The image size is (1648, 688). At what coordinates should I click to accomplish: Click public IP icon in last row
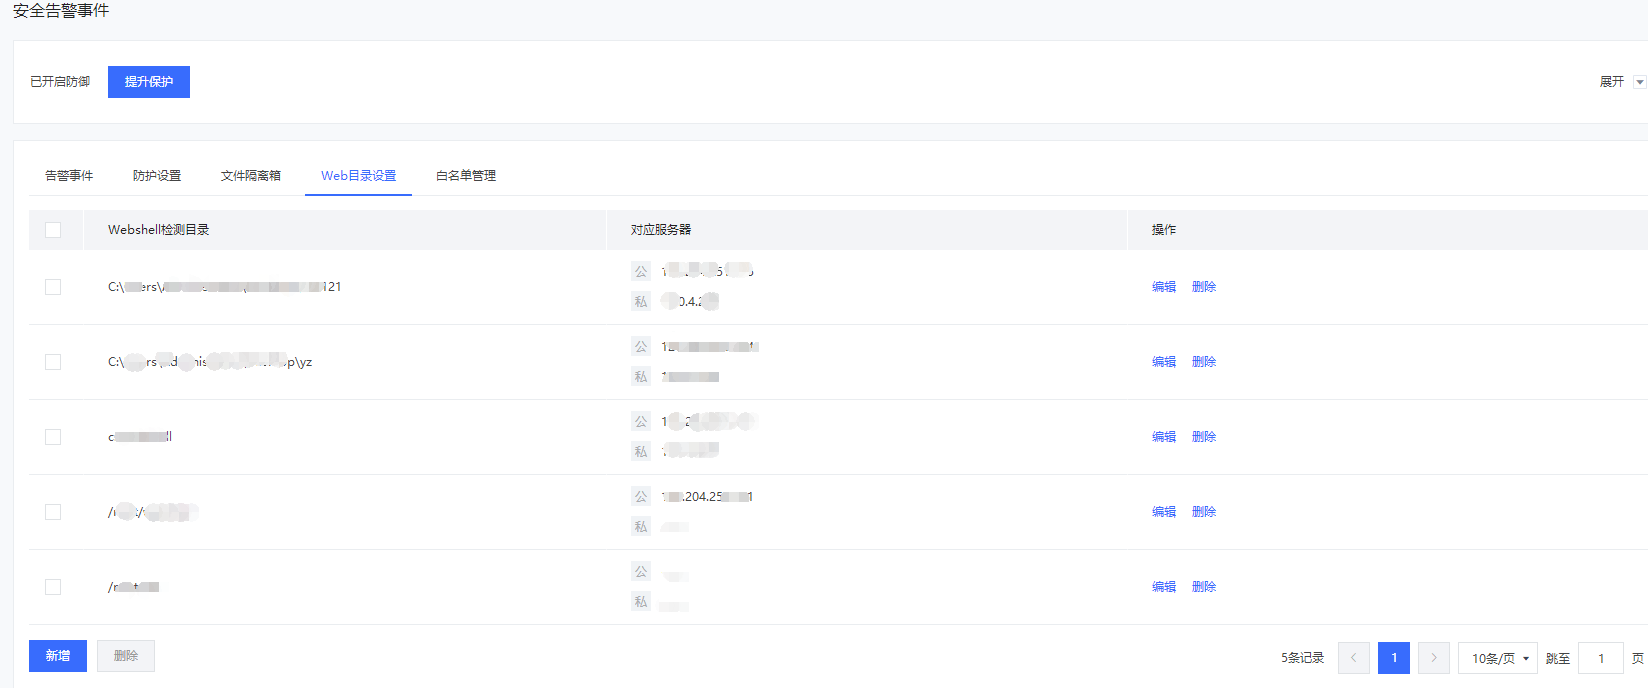[x=641, y=571]
